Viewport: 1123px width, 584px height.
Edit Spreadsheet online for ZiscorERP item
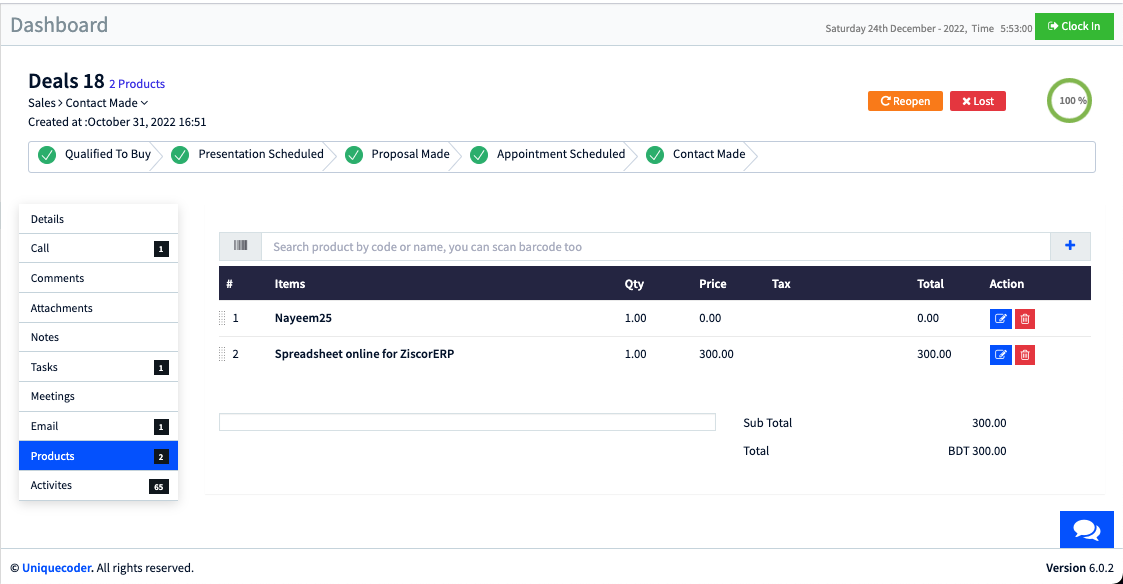click(x=1000, y=355)
